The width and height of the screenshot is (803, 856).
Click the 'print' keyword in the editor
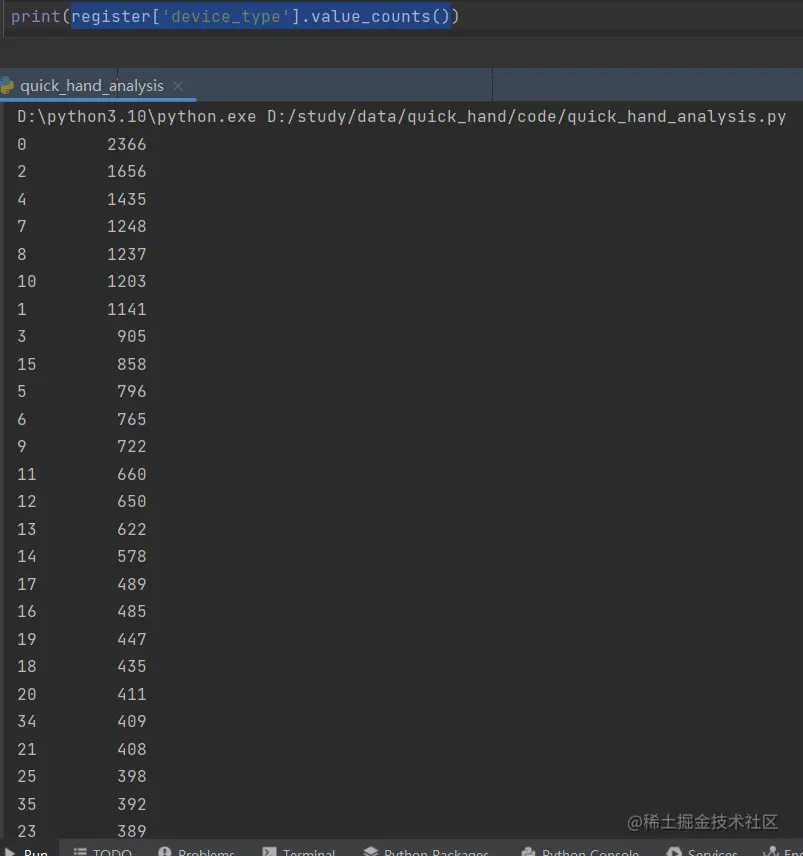[x=35, y=16]
